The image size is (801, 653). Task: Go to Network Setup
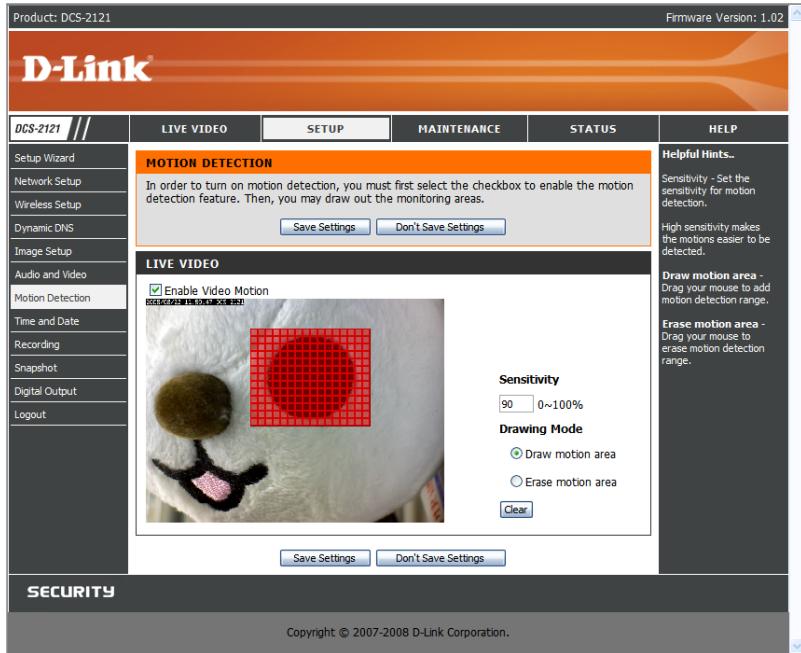[x=68, y=181]
